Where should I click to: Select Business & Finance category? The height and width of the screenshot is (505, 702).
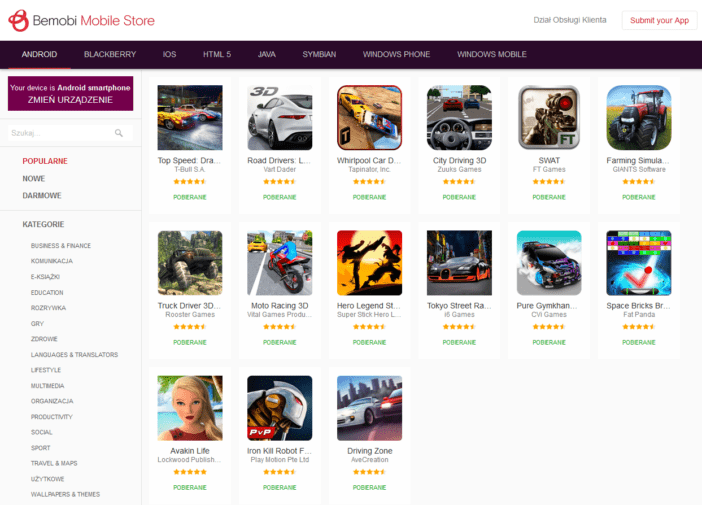pyautogui.click(x=61, y=246)
